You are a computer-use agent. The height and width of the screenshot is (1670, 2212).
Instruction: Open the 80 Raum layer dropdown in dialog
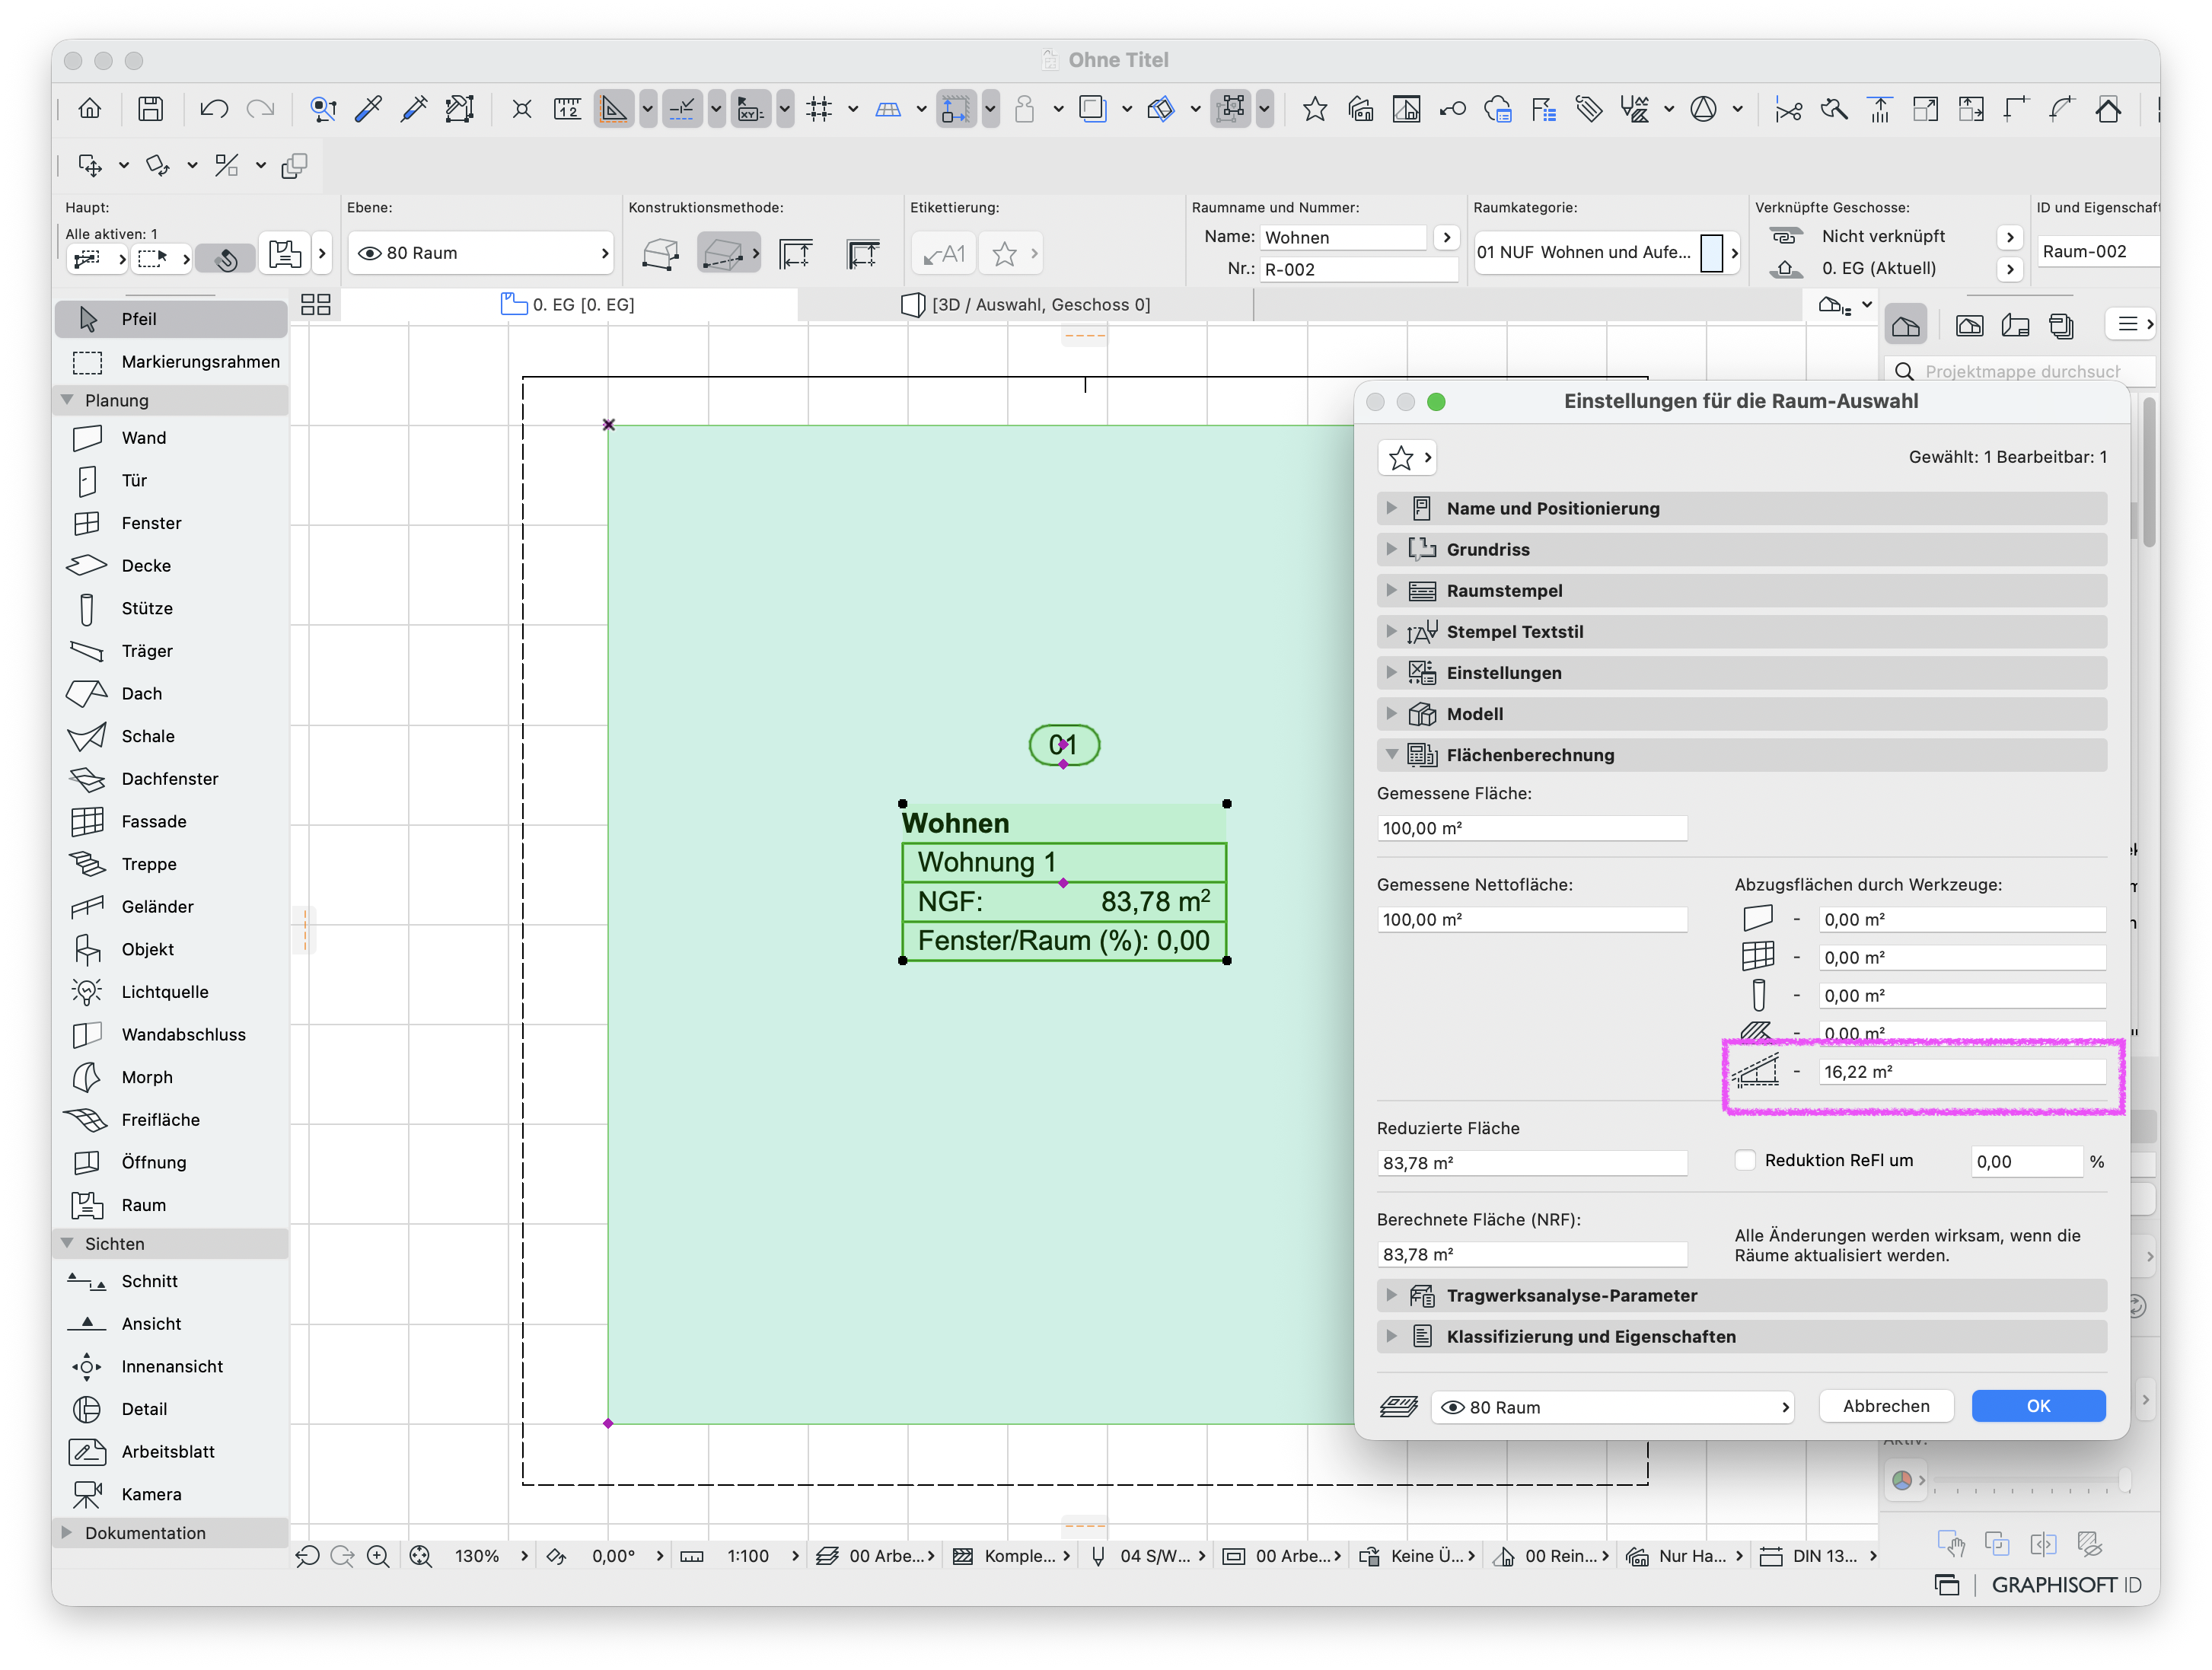[x=1613, y=1408]
